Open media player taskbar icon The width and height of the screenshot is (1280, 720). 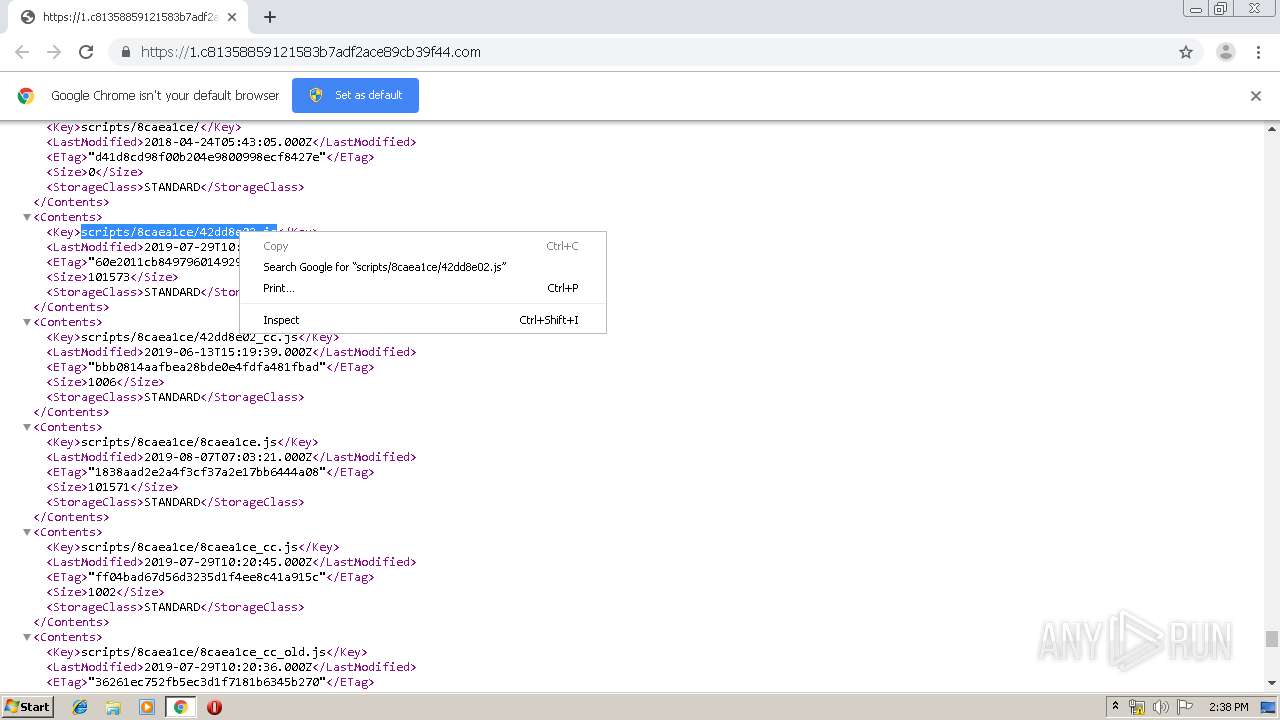[x=147, y=707]
